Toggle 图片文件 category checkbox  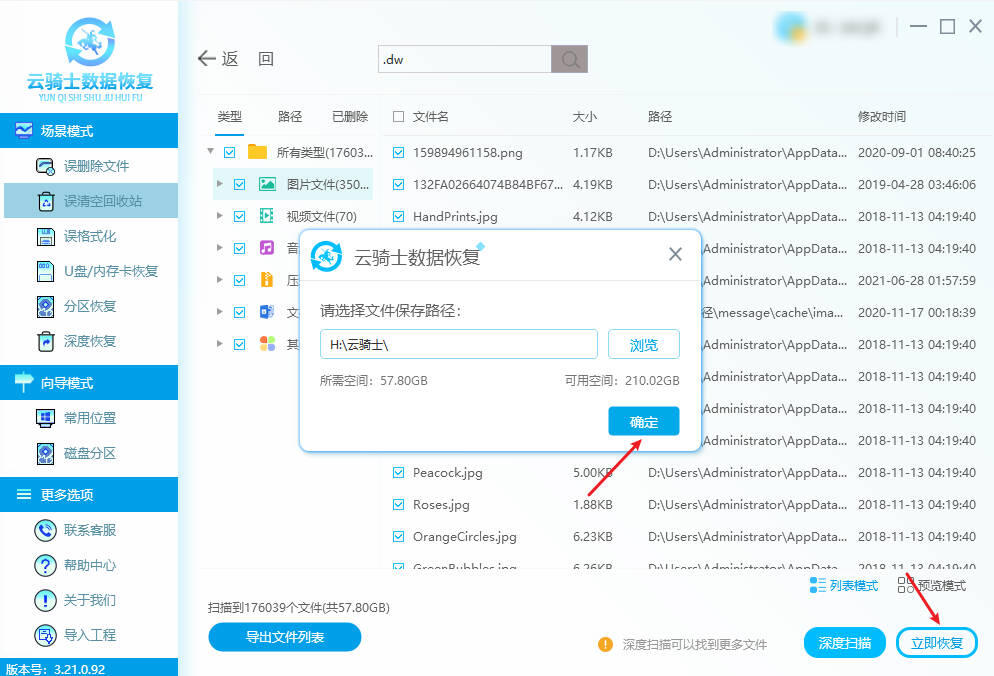click(239, 185)
